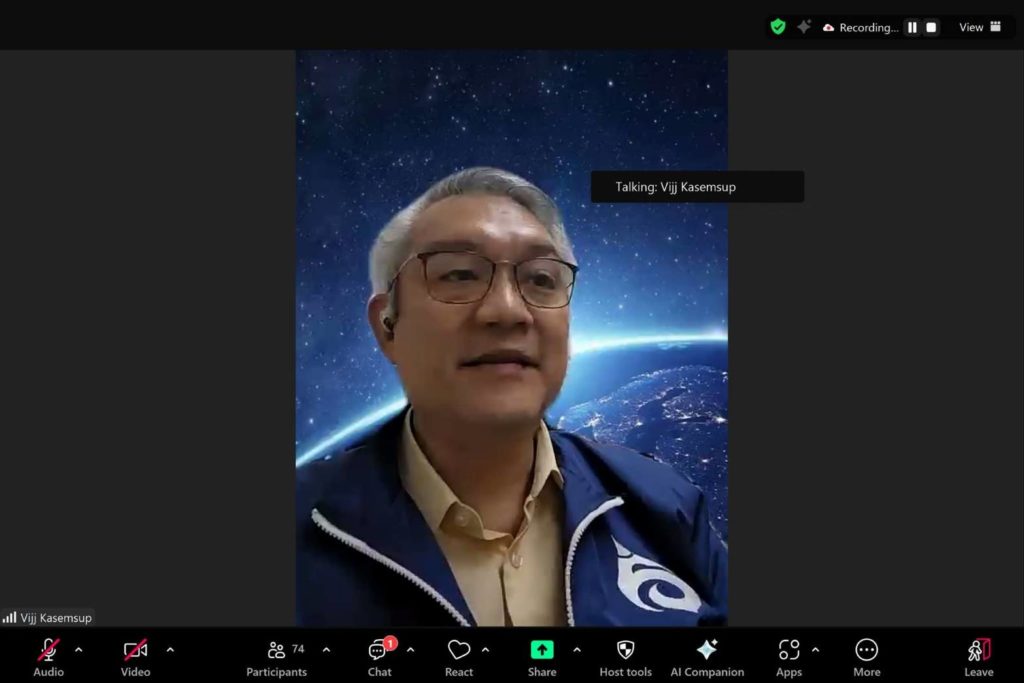The height and width of the screenshot is (683, 1024).
Task: Expand the share options caret
Action: pyautogui.click(x=577, y=650)
